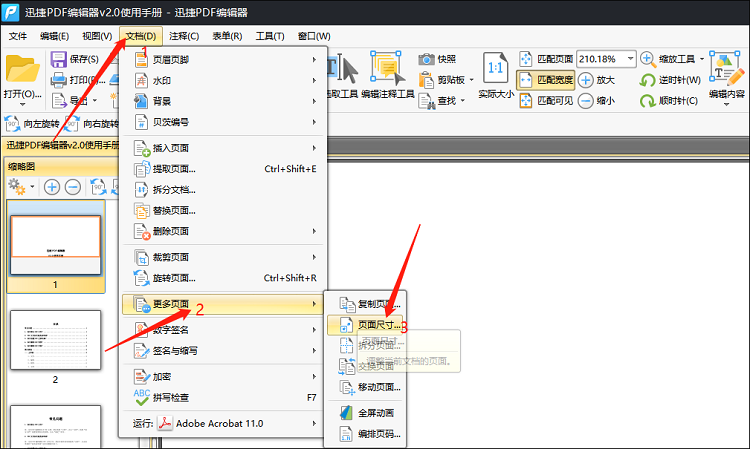Viewport: 750px width, 449px height.
Task: Click the 剪贴板 clipboard icon
Action: pyautogui.click(x=426, y=80)
